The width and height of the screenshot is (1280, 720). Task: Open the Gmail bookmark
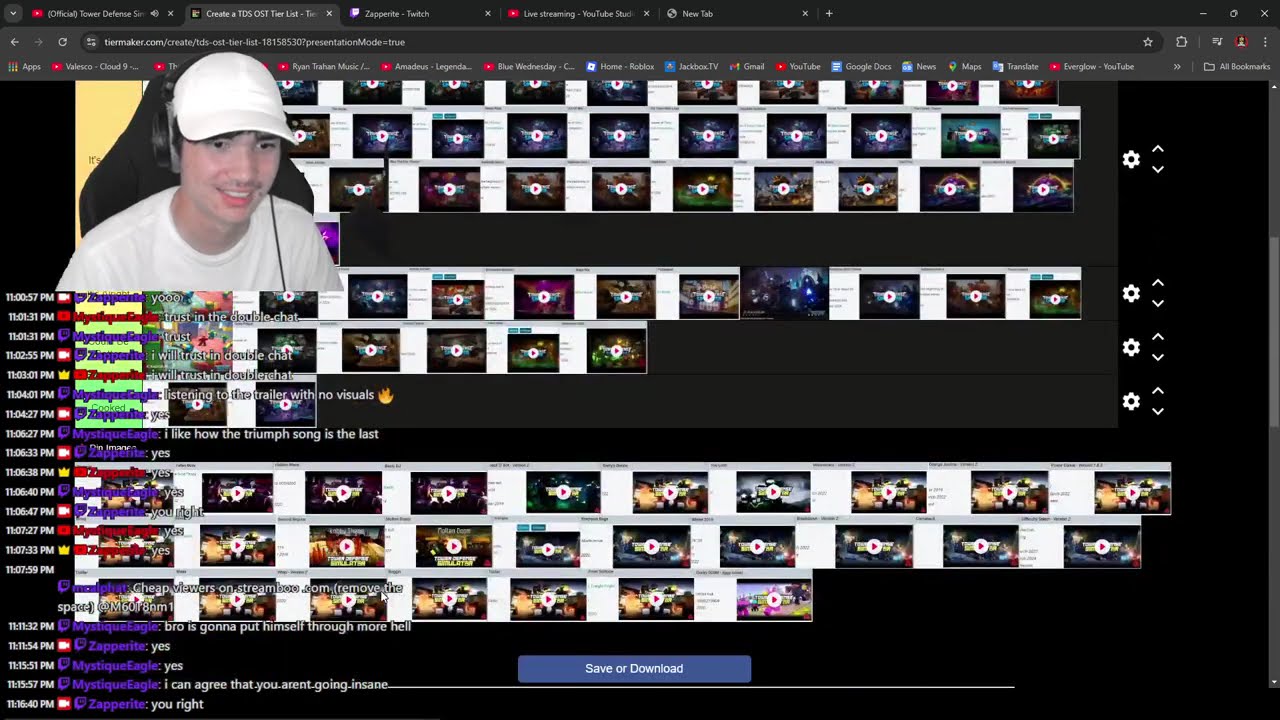tap(746, 67)
